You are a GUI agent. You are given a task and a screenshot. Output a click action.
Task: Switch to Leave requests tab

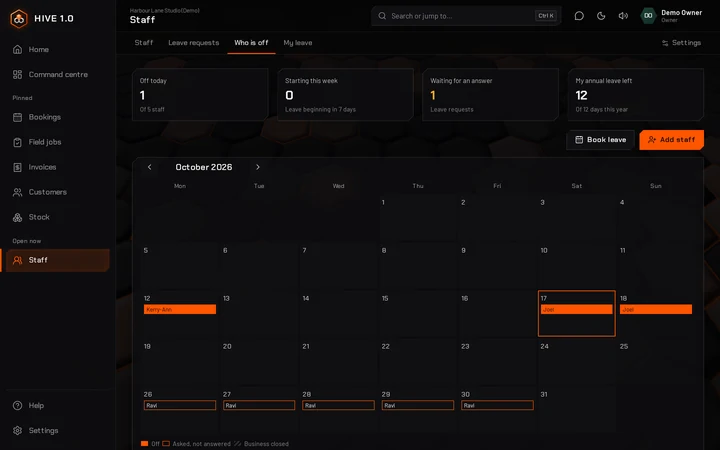click(194, 43)
